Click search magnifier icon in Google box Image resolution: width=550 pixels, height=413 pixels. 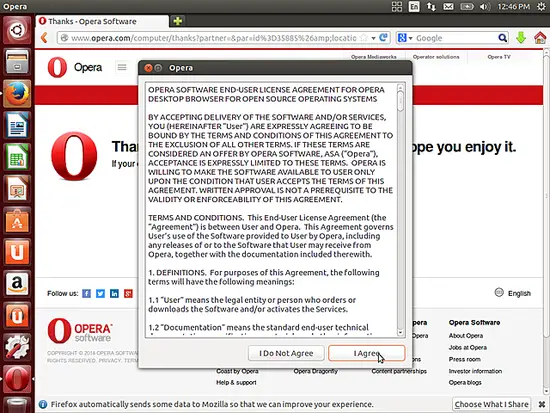(502, 38)
